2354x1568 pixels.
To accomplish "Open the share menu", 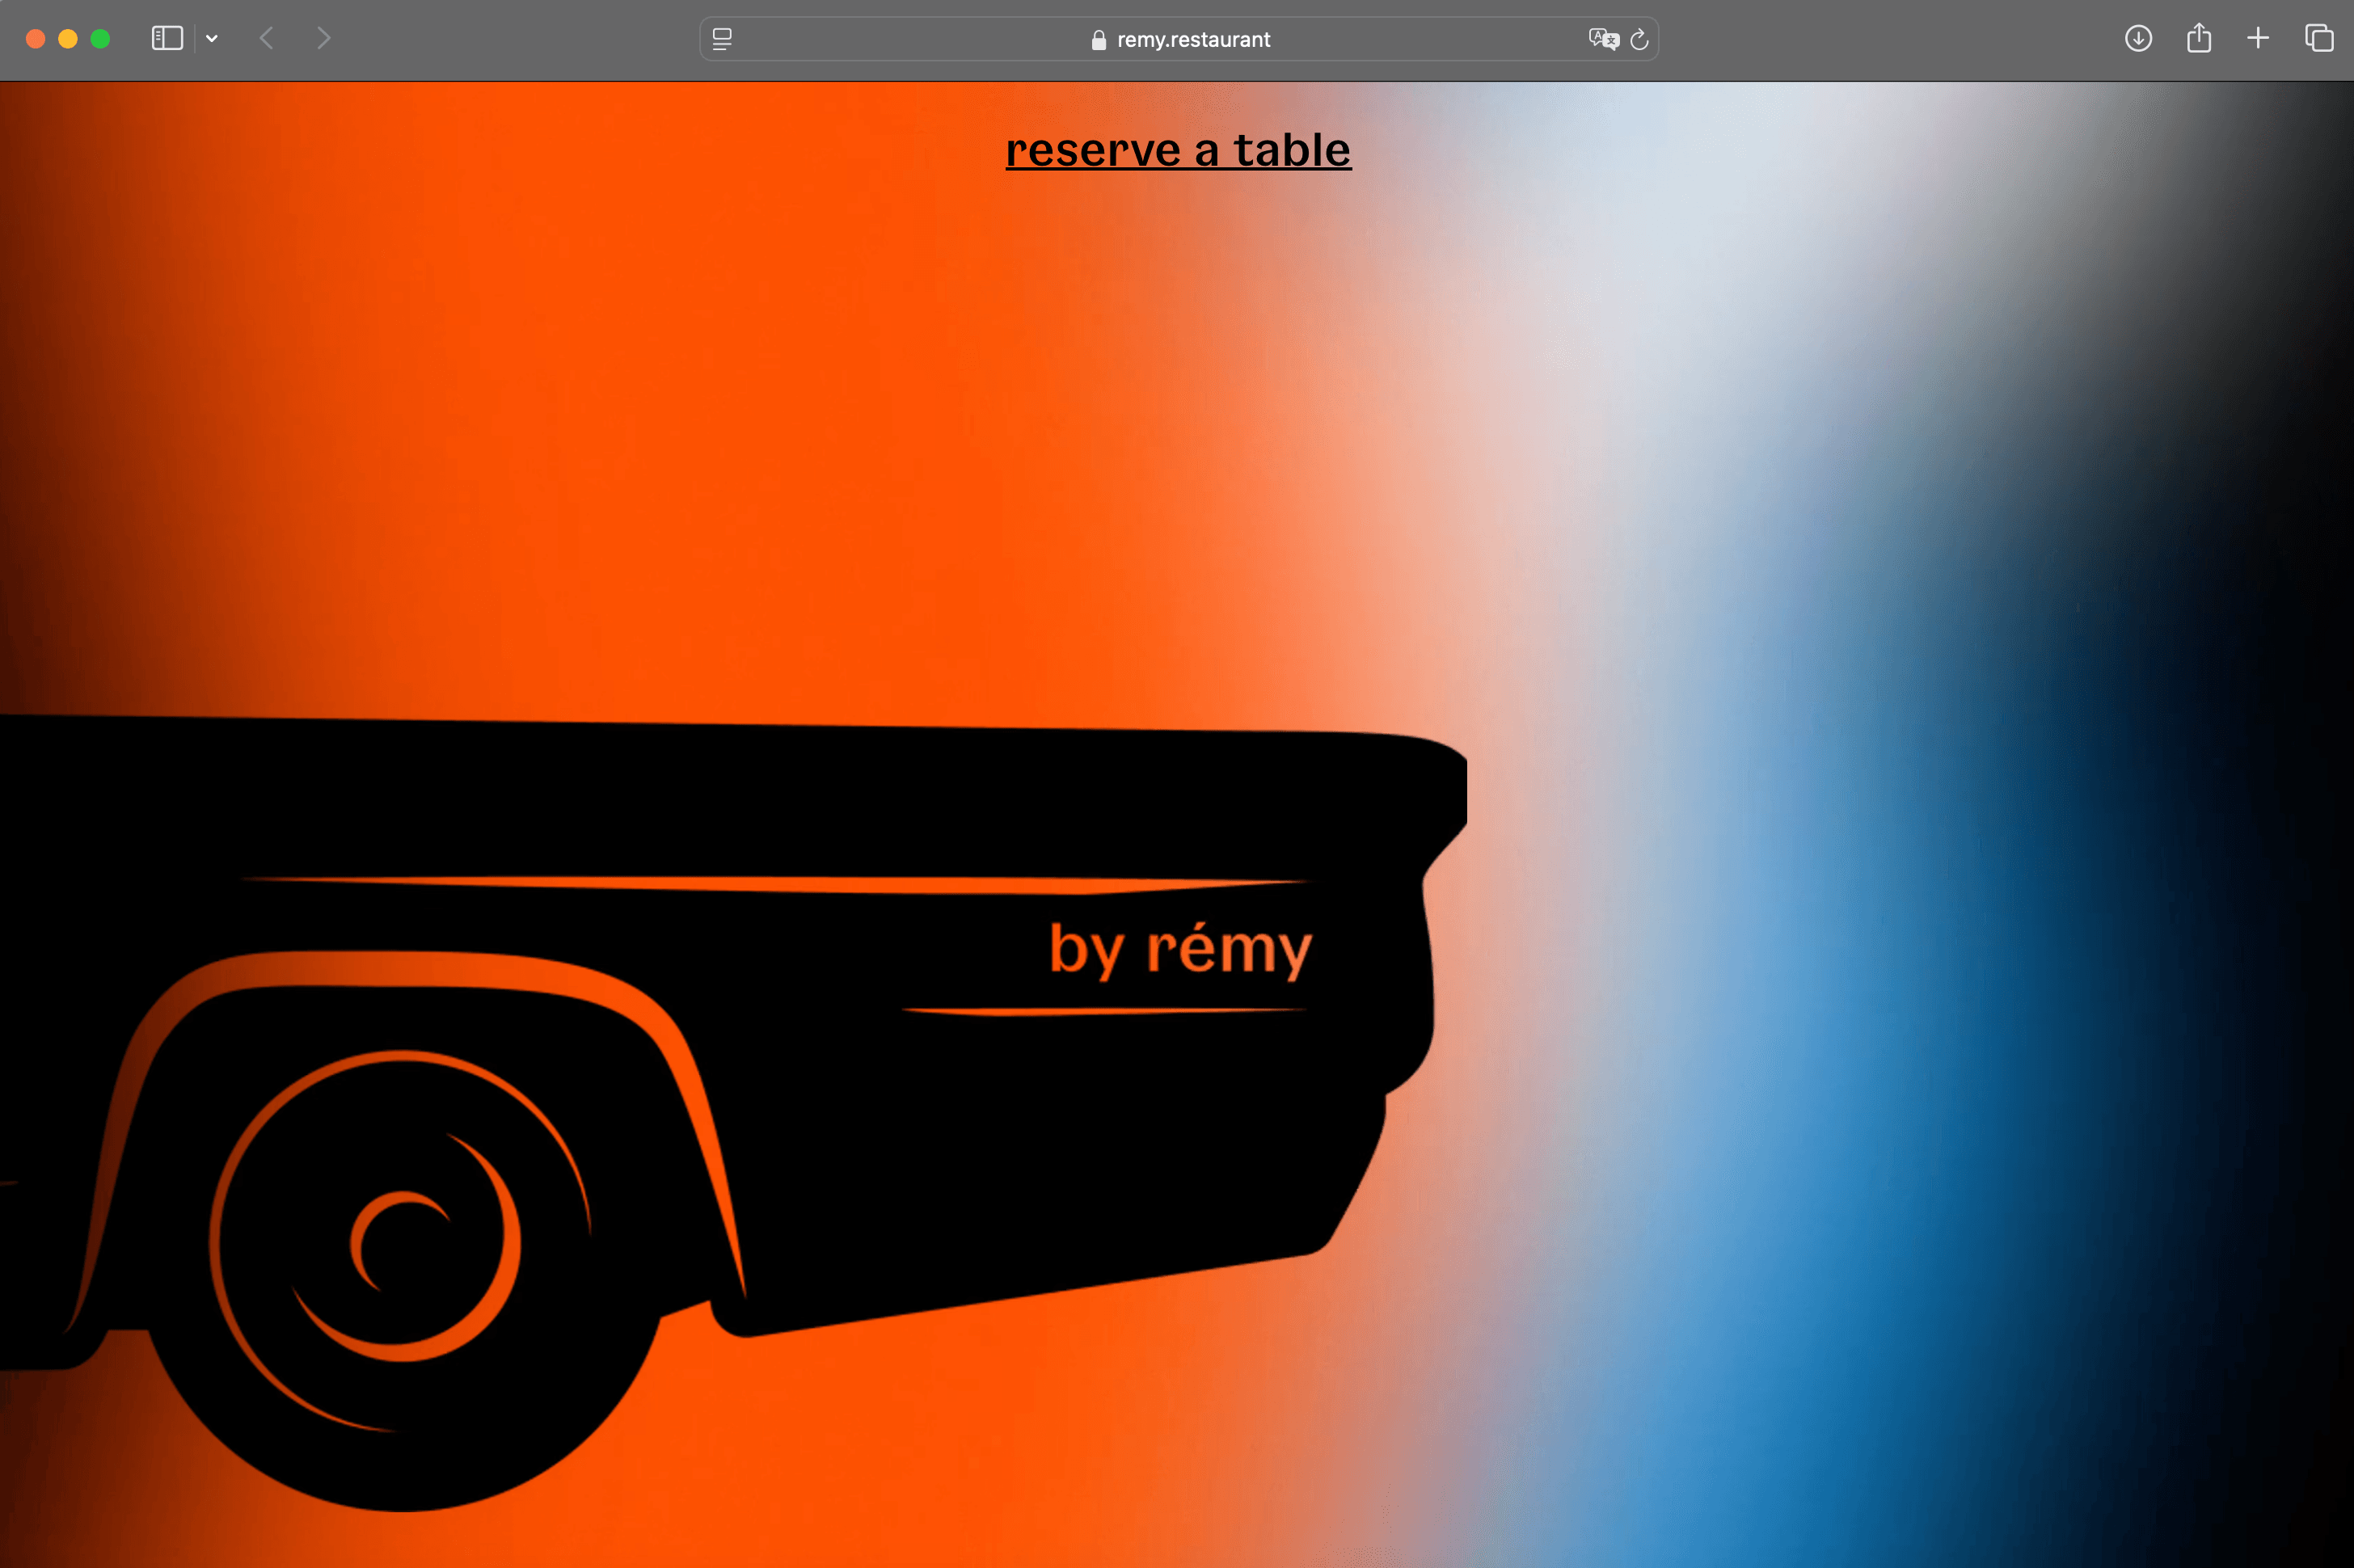I will (2198, 38).
